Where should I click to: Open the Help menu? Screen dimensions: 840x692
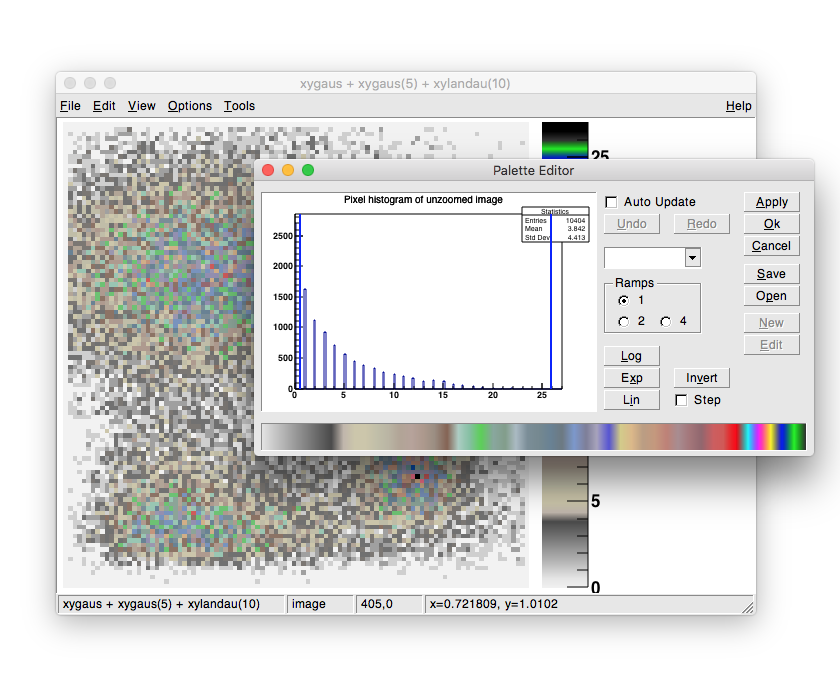(x=738, y=106)
